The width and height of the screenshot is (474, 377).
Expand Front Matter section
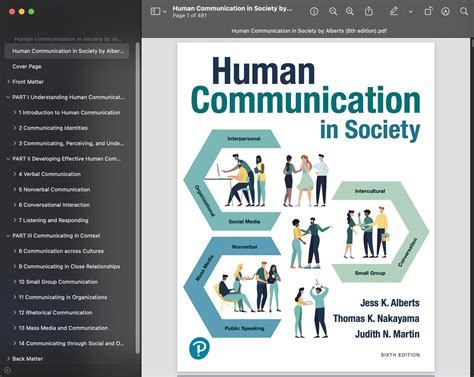(8, 82)
